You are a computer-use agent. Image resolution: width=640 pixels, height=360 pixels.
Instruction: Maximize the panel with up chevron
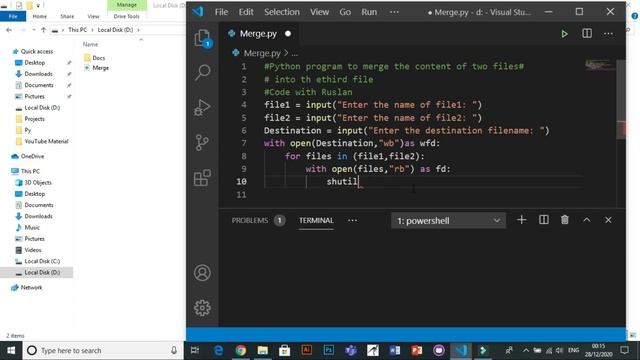pos(587,220)
